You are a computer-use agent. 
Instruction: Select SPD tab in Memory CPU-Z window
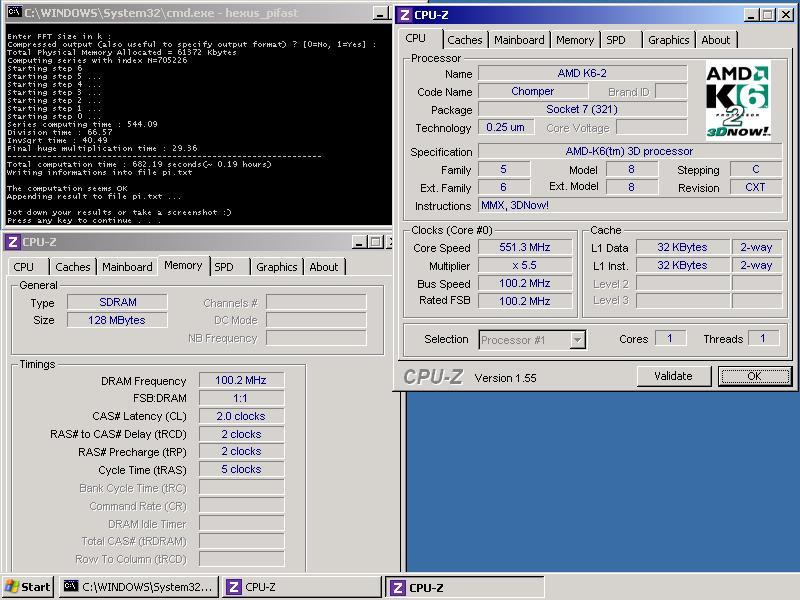(x=230, y=267)
